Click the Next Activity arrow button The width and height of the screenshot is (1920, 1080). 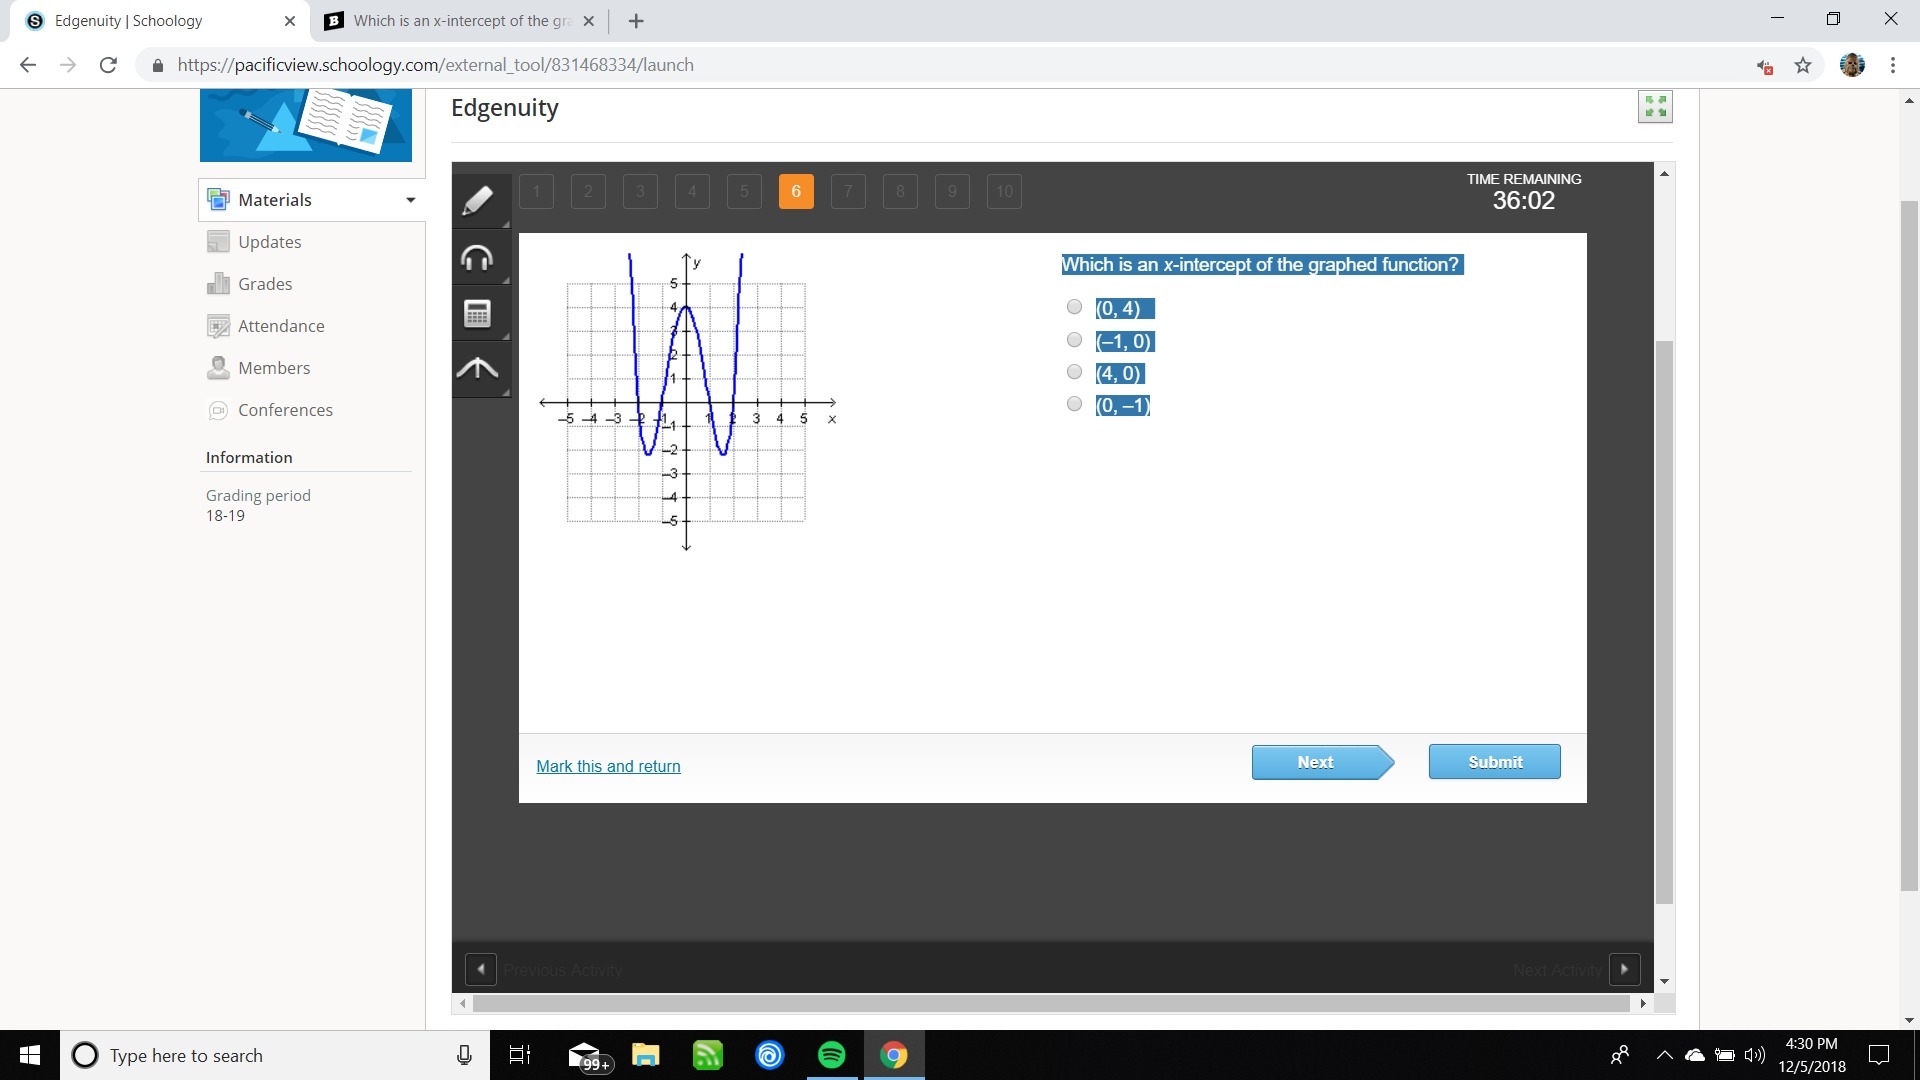point(1624,969)
